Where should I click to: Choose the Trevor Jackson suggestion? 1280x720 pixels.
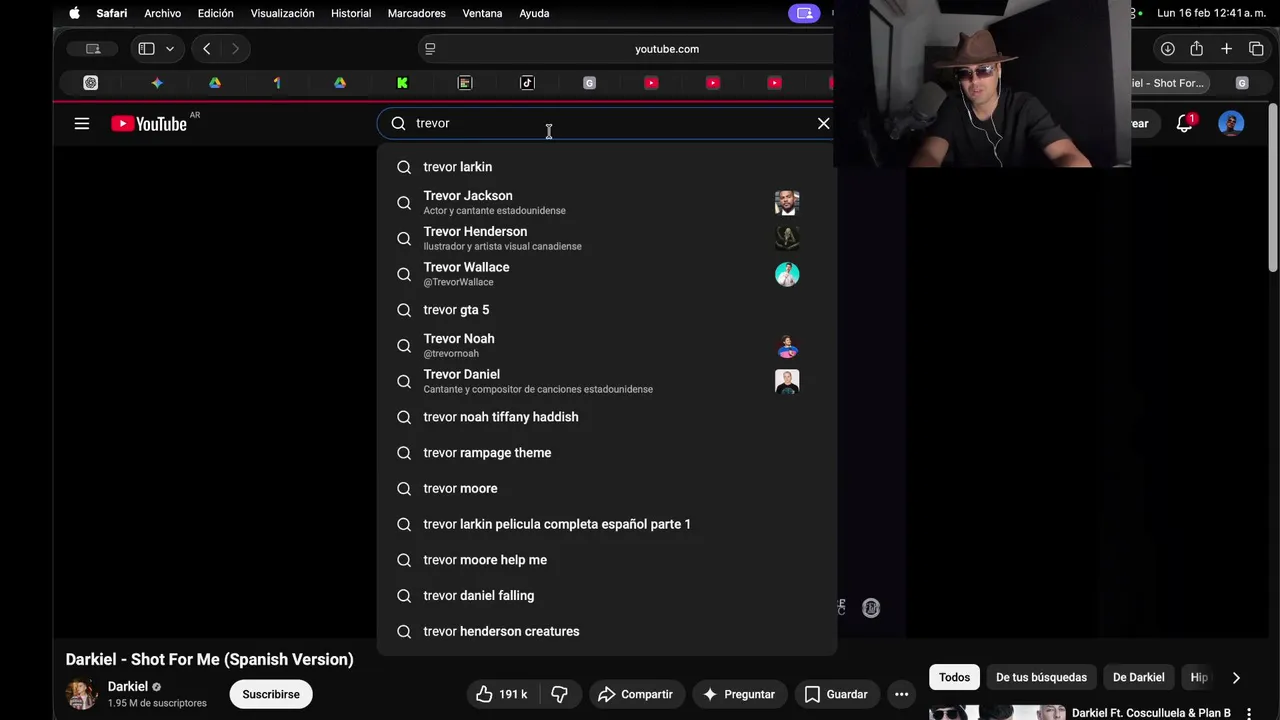[x=607, y=203]
